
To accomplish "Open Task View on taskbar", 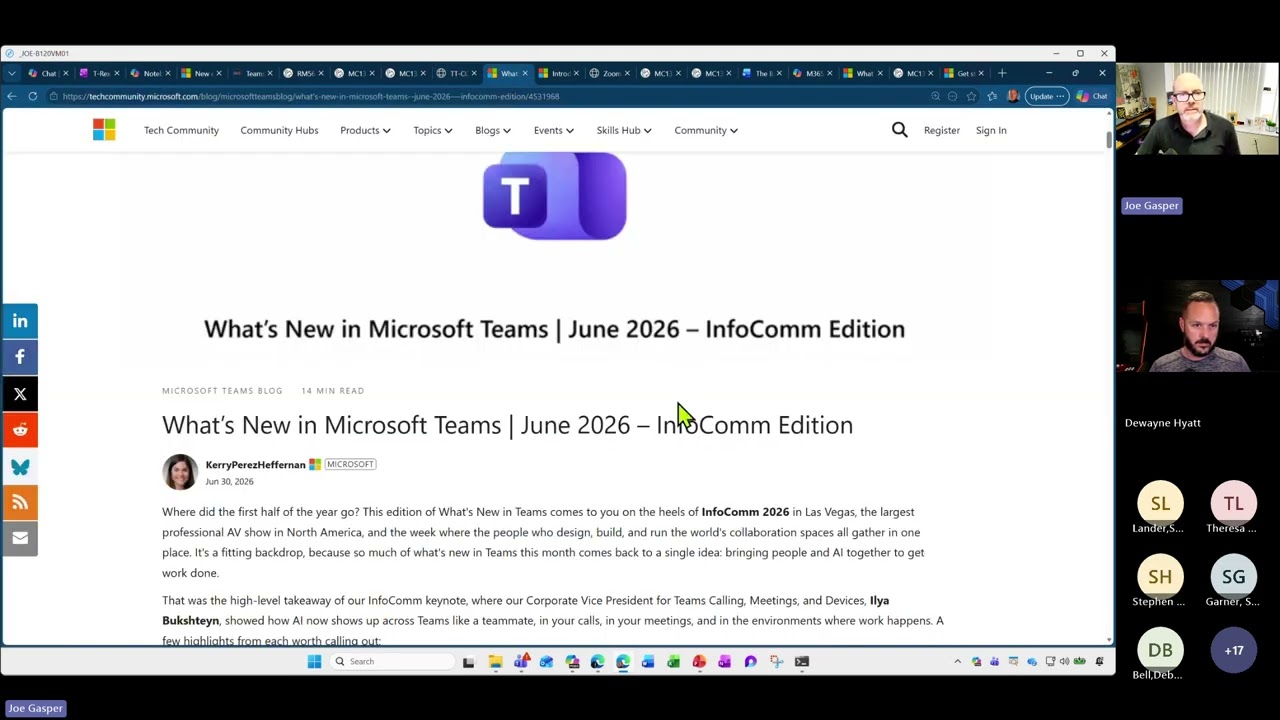I will pyautogui.click(x=468, y=661).
